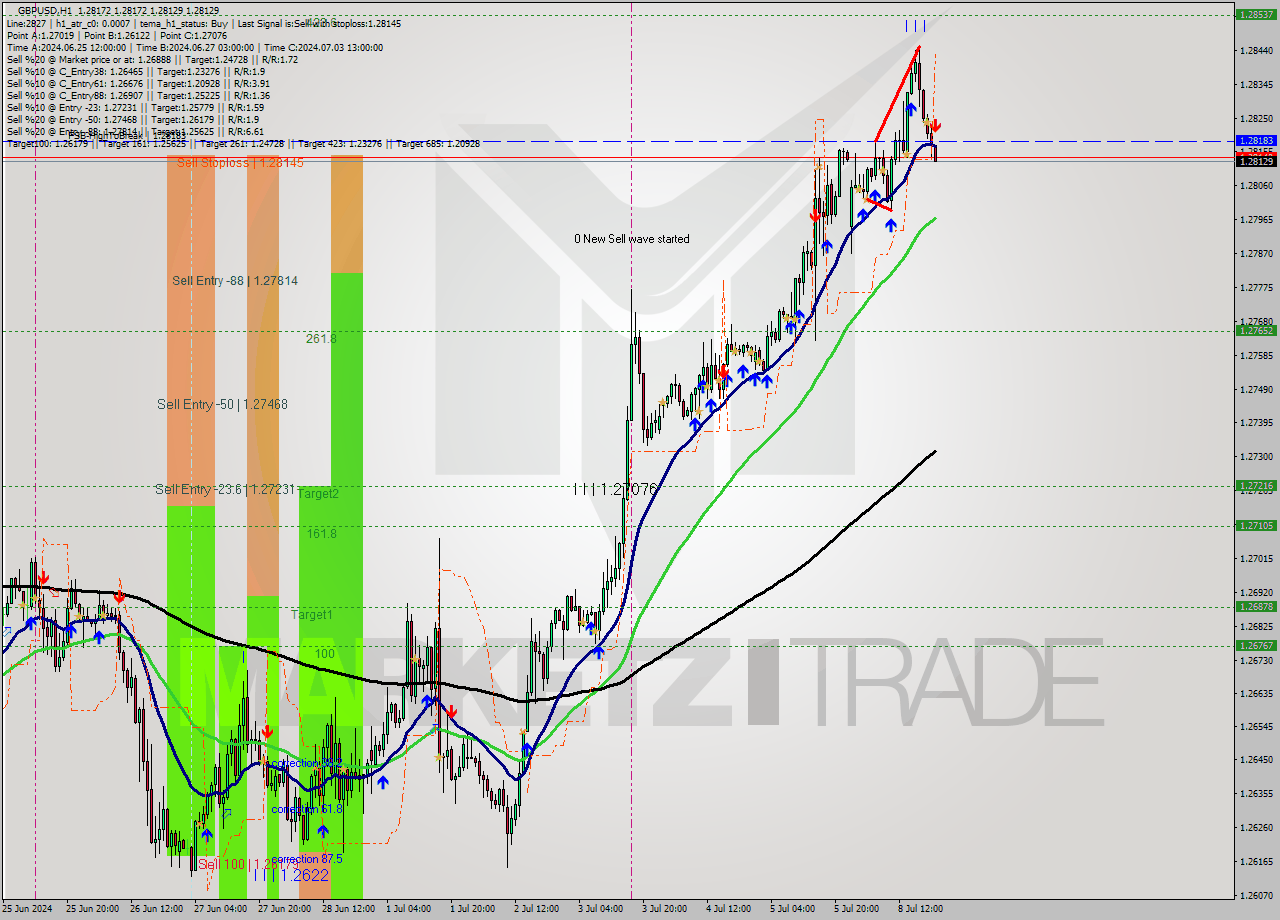Click the 1.27490 price axis value
Image resolution: width=1280 pixels, height=920 pixels.
coord(1256,389)
